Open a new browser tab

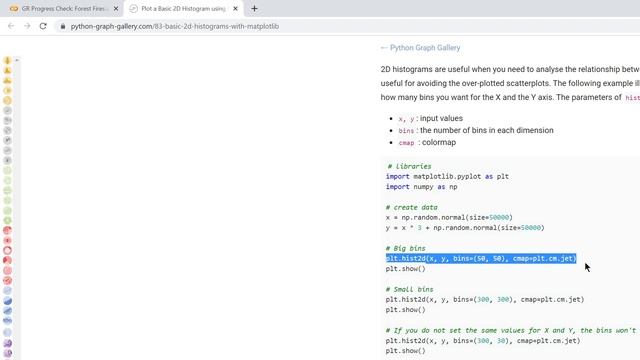point(254,8)
